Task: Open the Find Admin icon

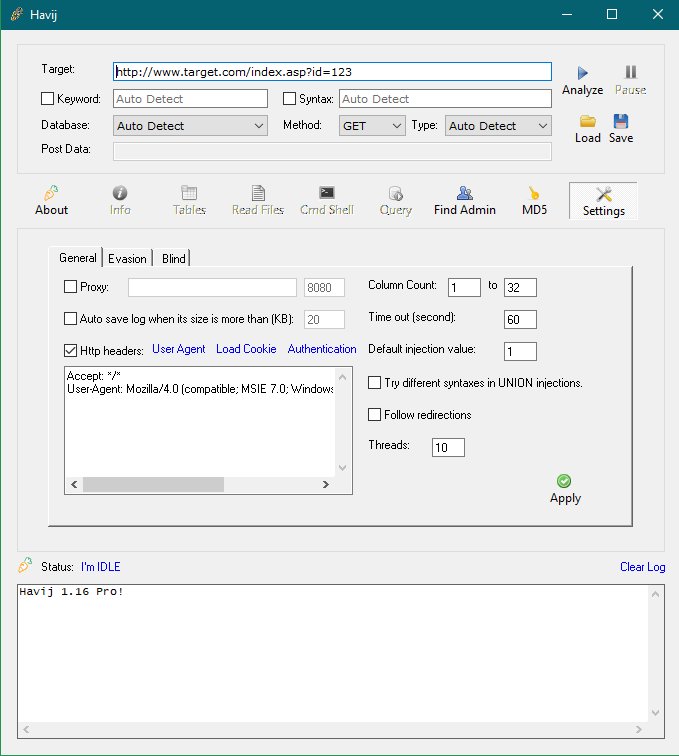Action: (x=464, y=193)
